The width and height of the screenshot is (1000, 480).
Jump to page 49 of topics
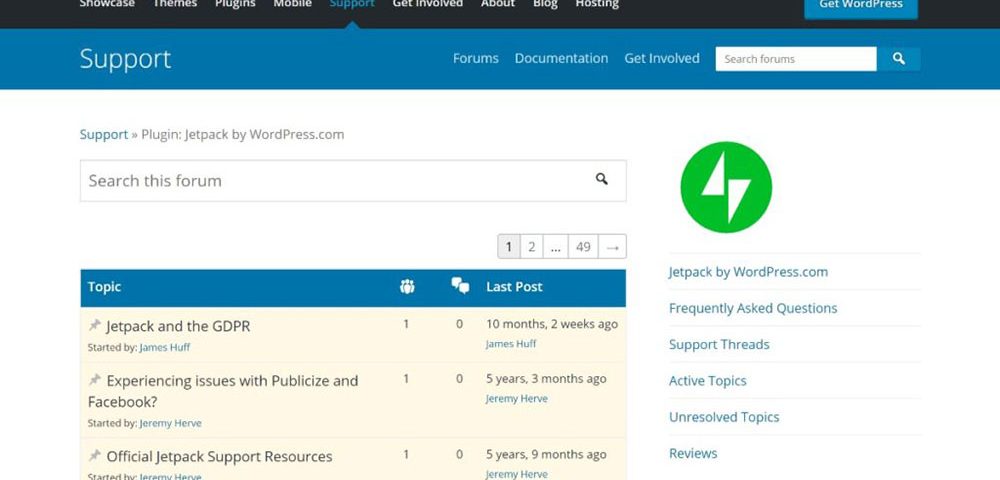coord(583,247)
